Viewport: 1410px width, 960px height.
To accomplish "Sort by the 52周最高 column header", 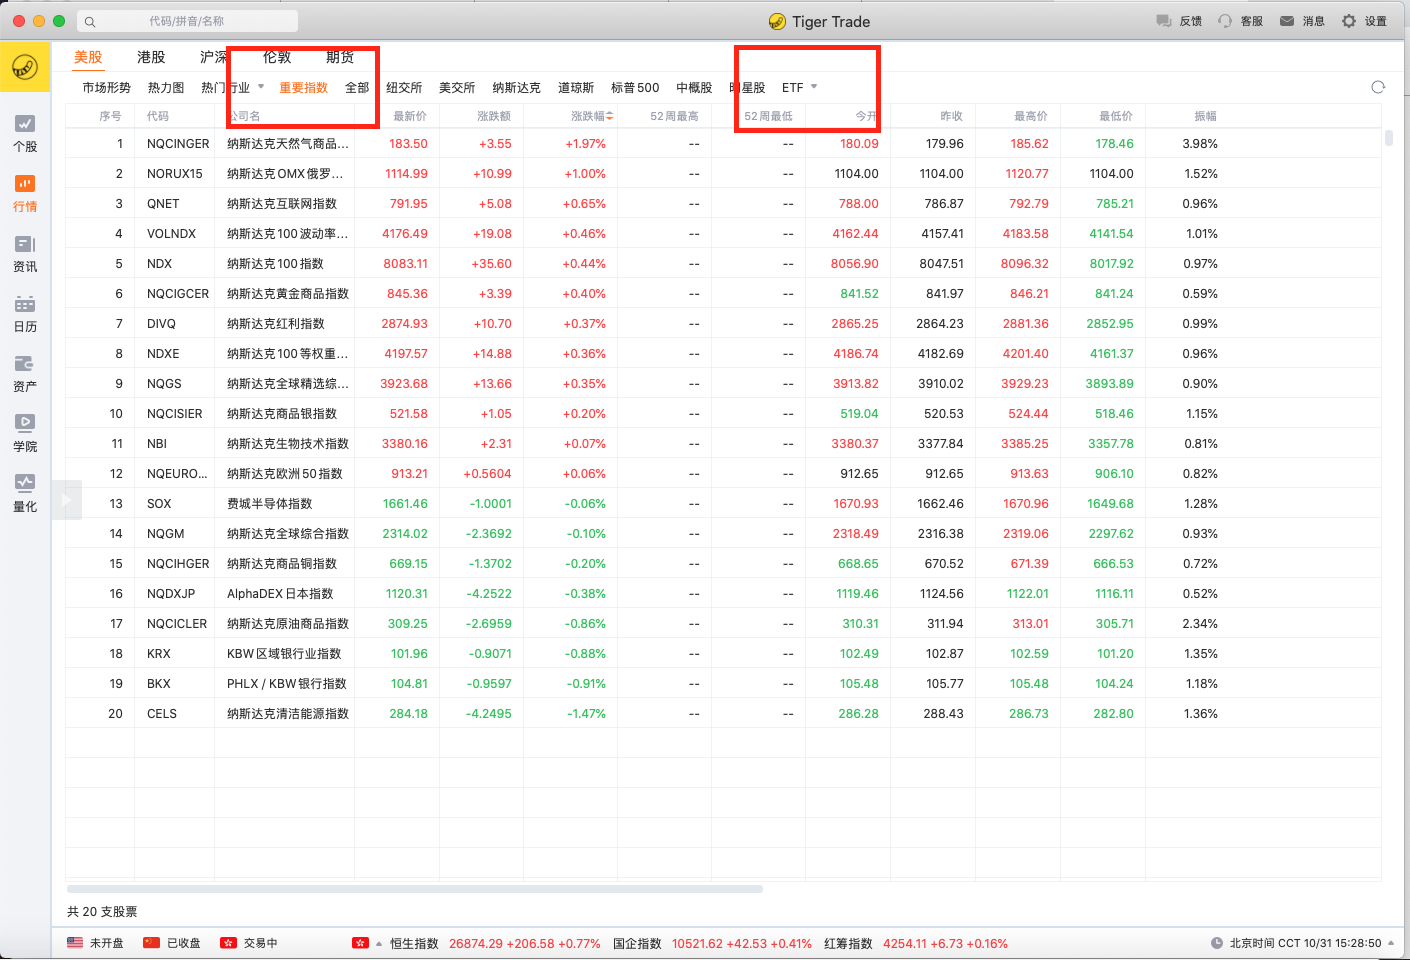I will click(674, 116).
